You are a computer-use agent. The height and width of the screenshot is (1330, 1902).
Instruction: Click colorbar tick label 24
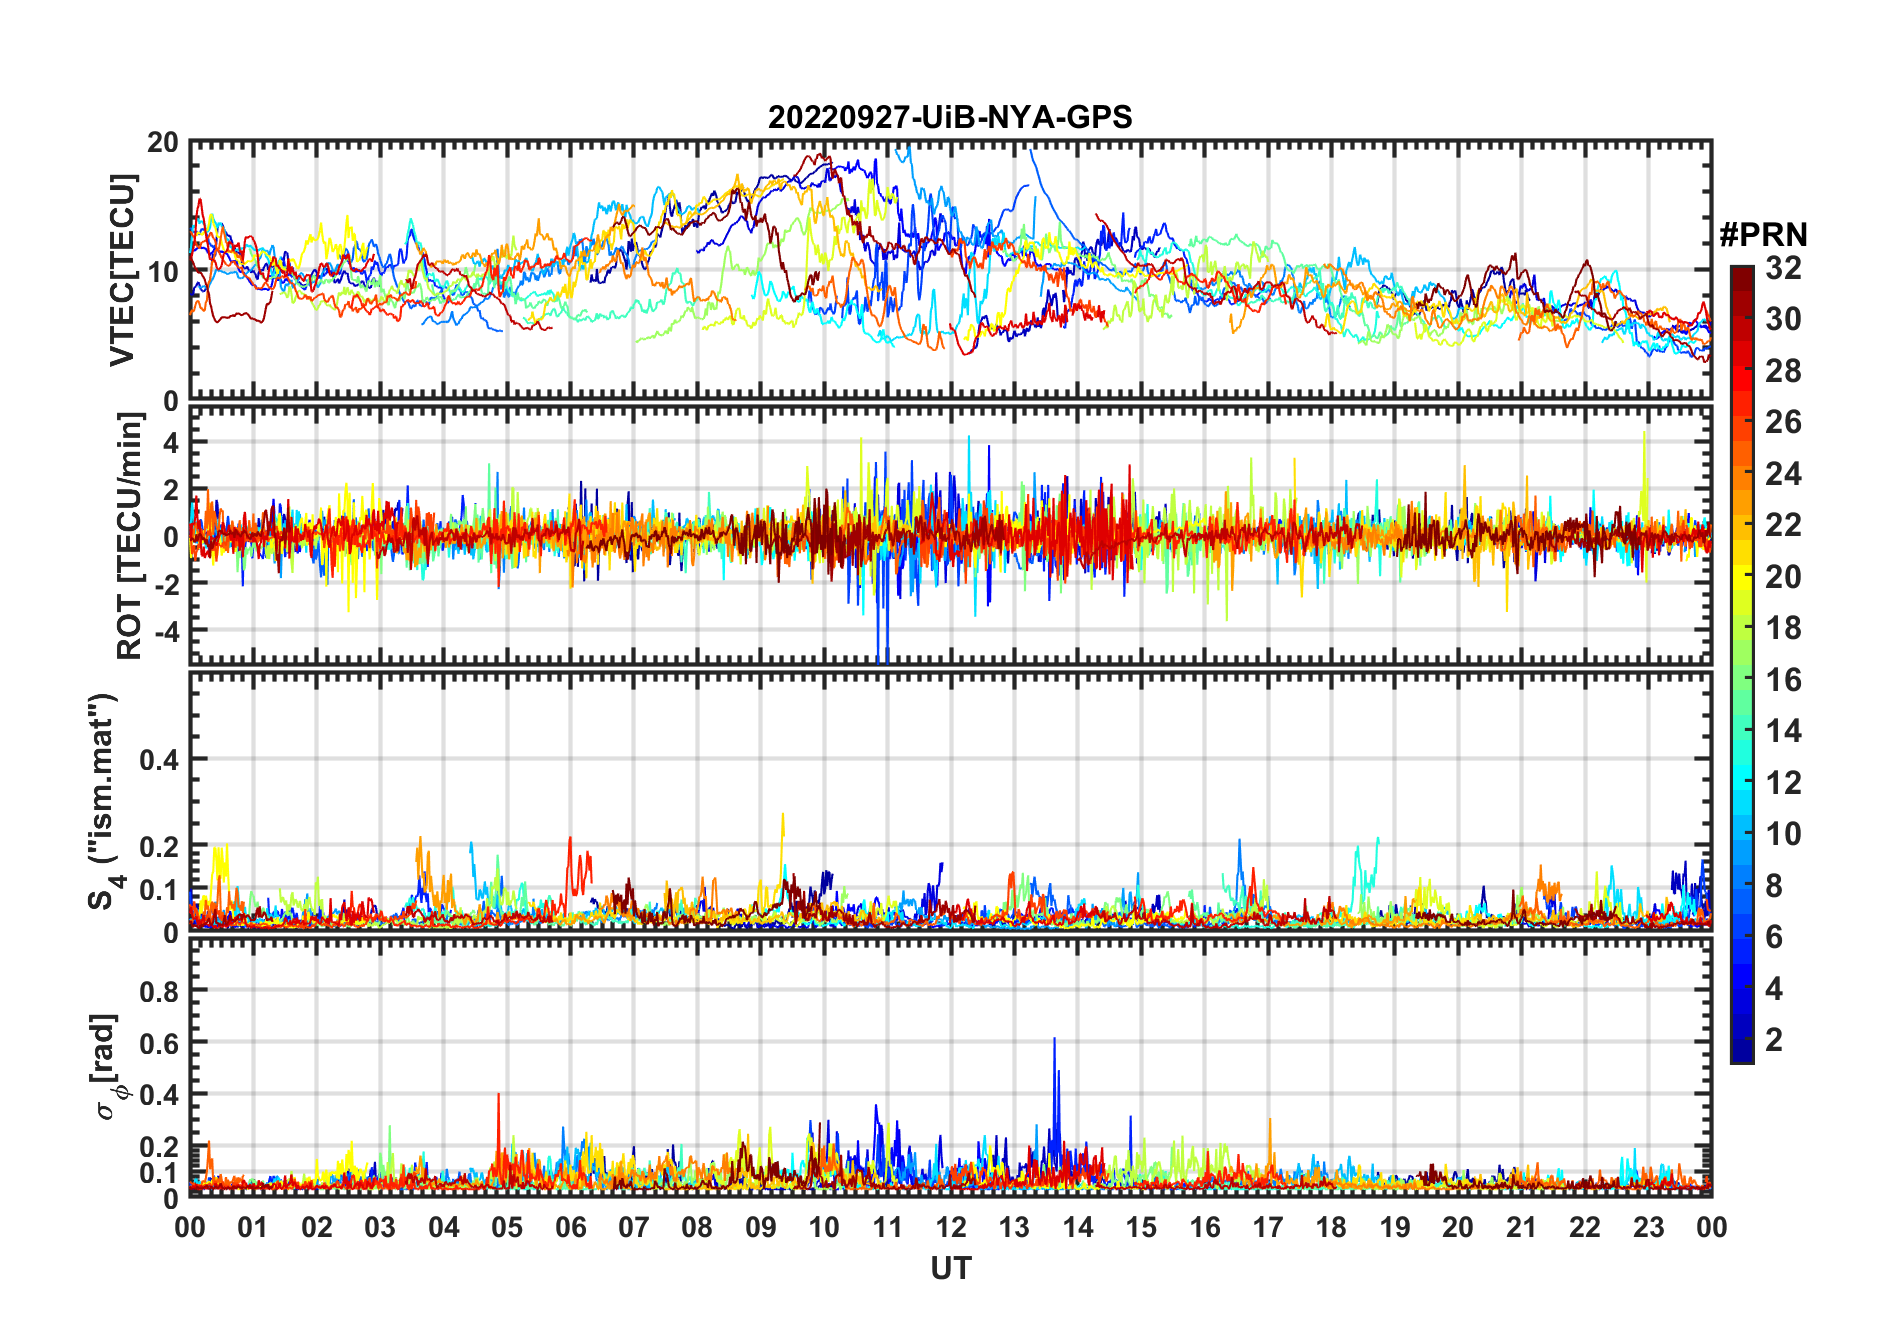tap(1783, 473)
